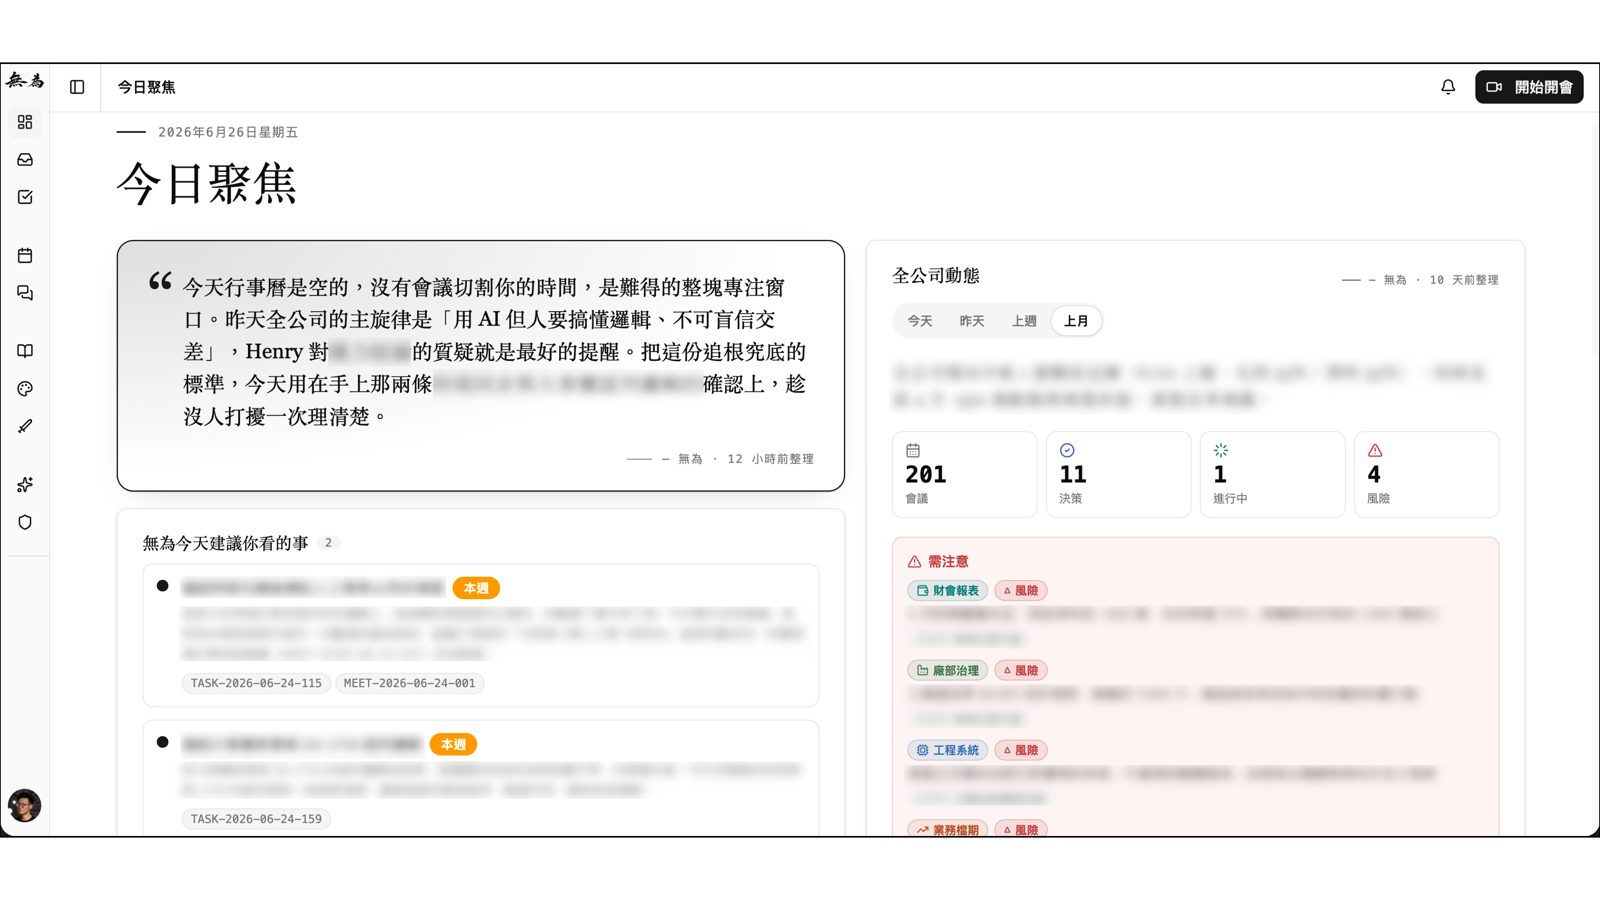Image resolution: width=1600 pixels, height=900 pixels.
Task: Open the palette icon in sidebar
Action: pos(25,389)
